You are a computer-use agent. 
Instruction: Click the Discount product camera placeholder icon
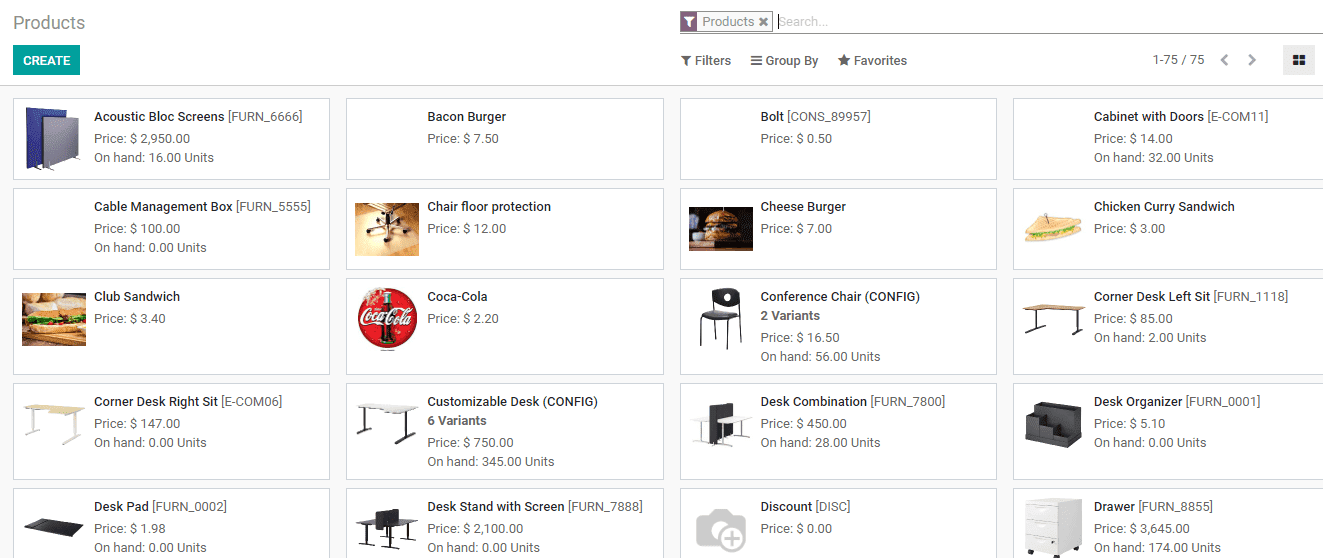pos(720,529)
